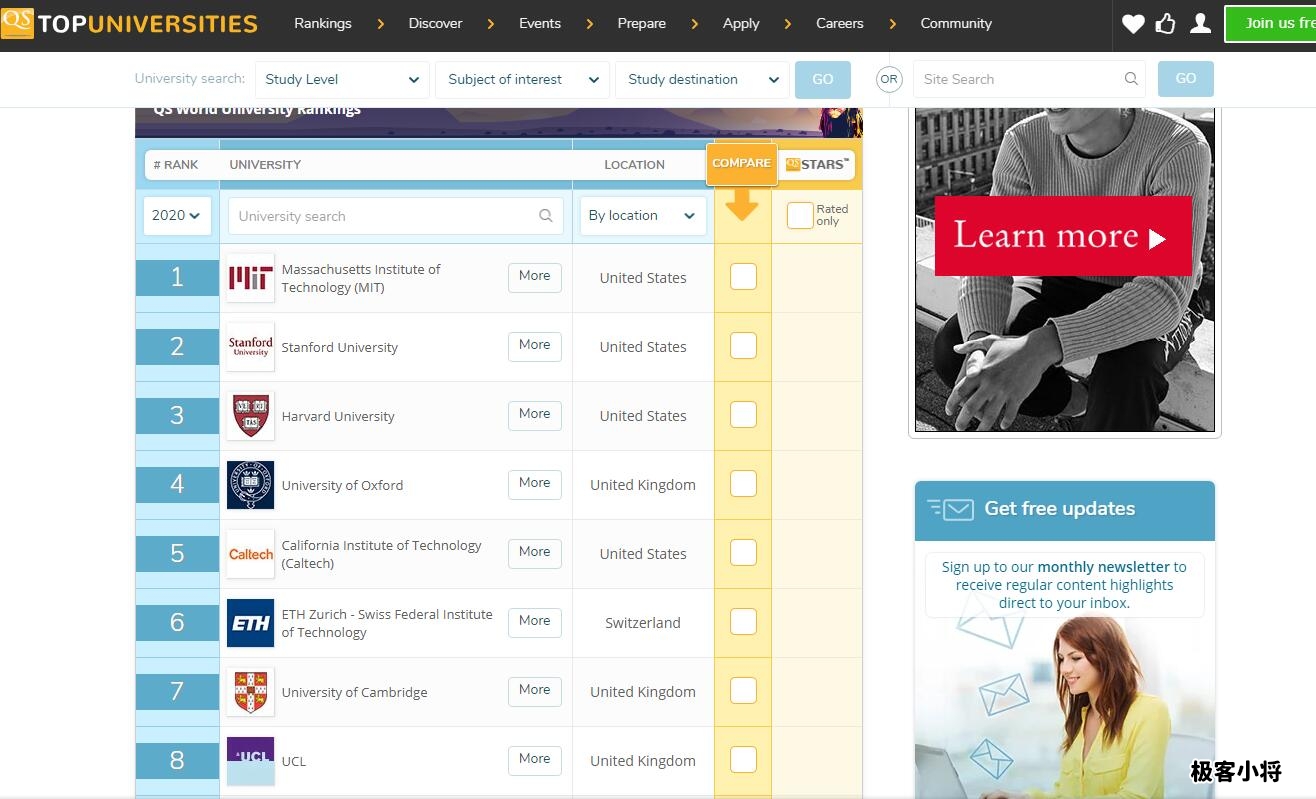Click the Stanford University logo
The height and width of the screenshot is (799, 1316).
click(250, 347)
